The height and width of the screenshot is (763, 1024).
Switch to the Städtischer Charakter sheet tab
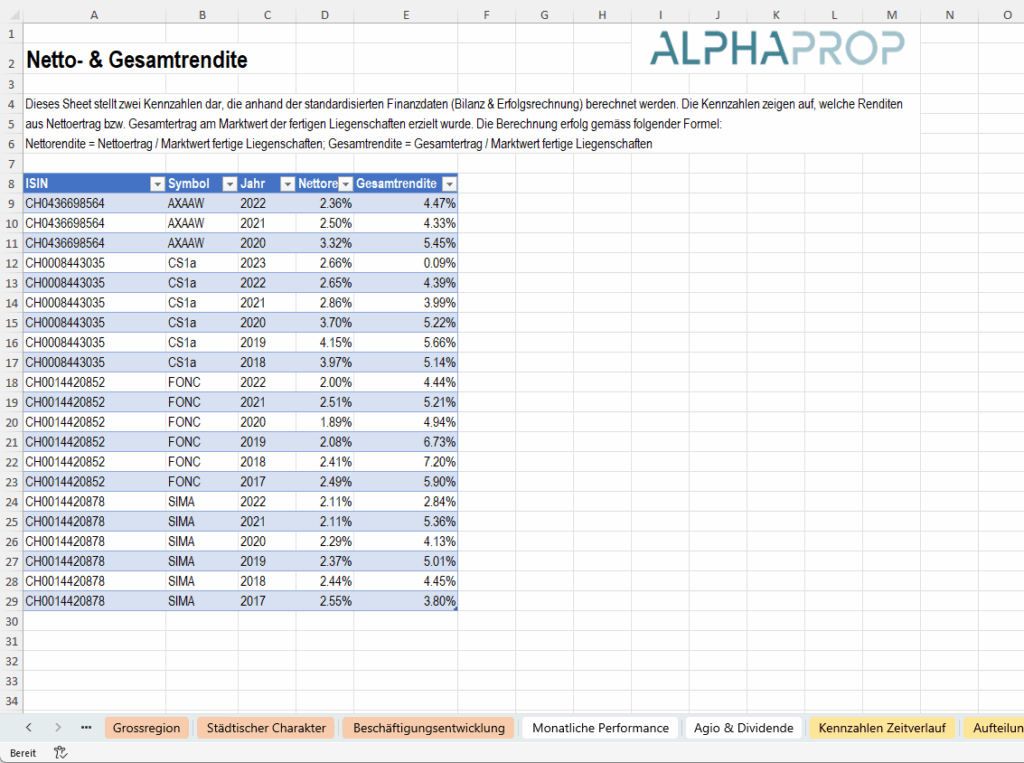266,728
